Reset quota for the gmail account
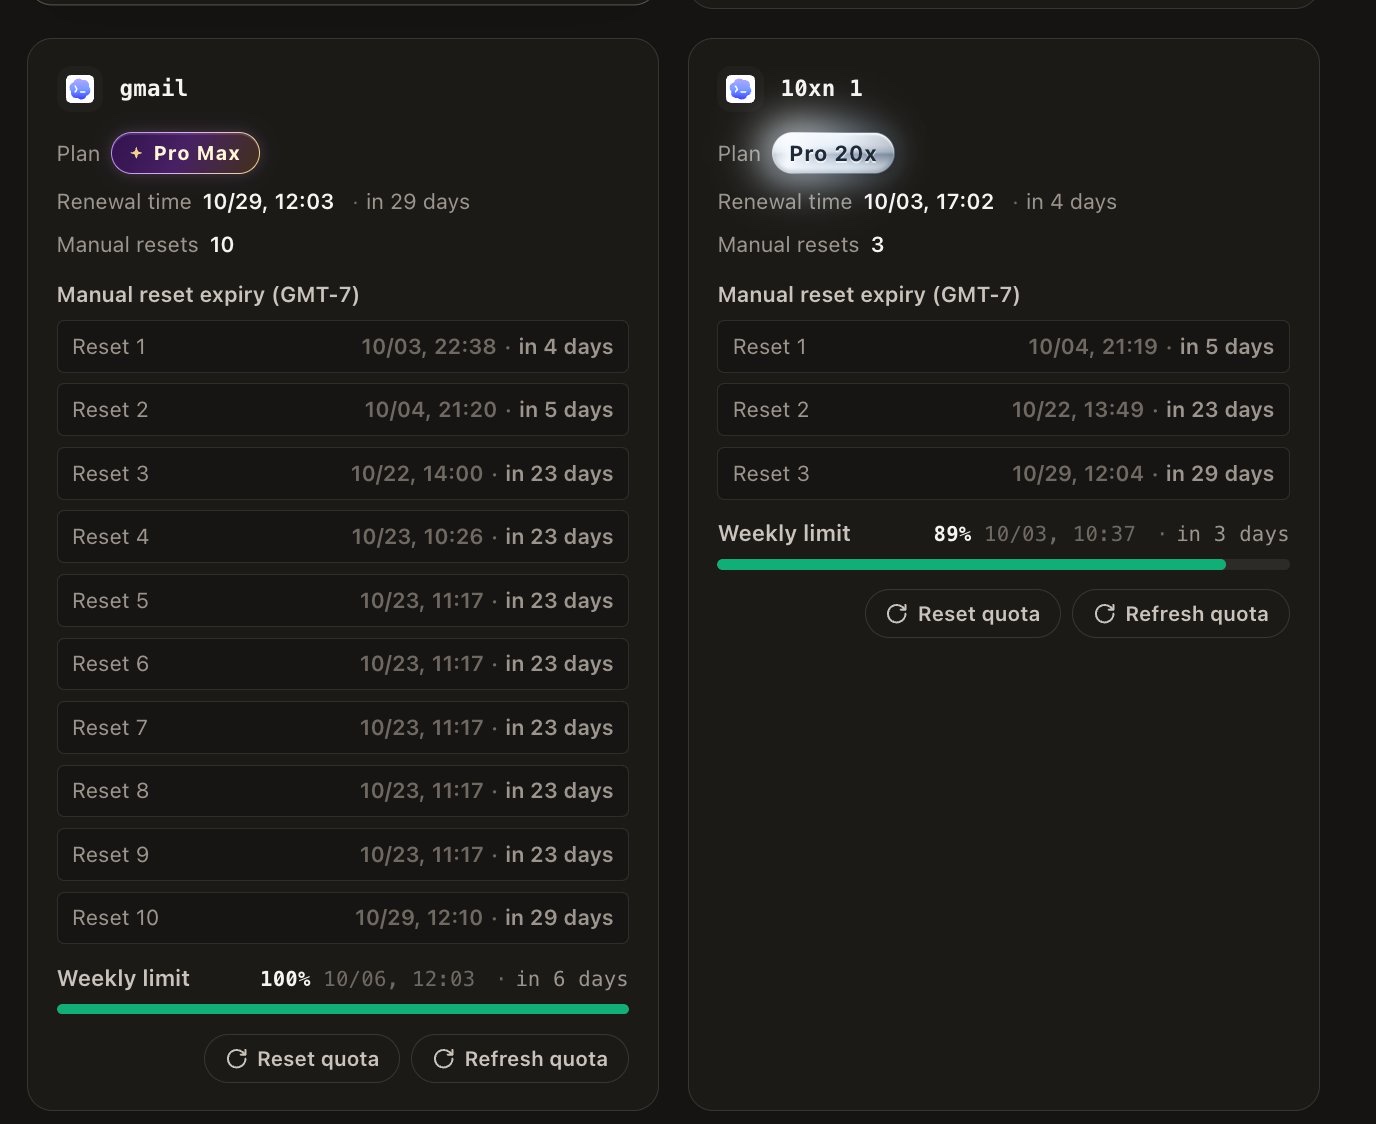 point(302,1058)
